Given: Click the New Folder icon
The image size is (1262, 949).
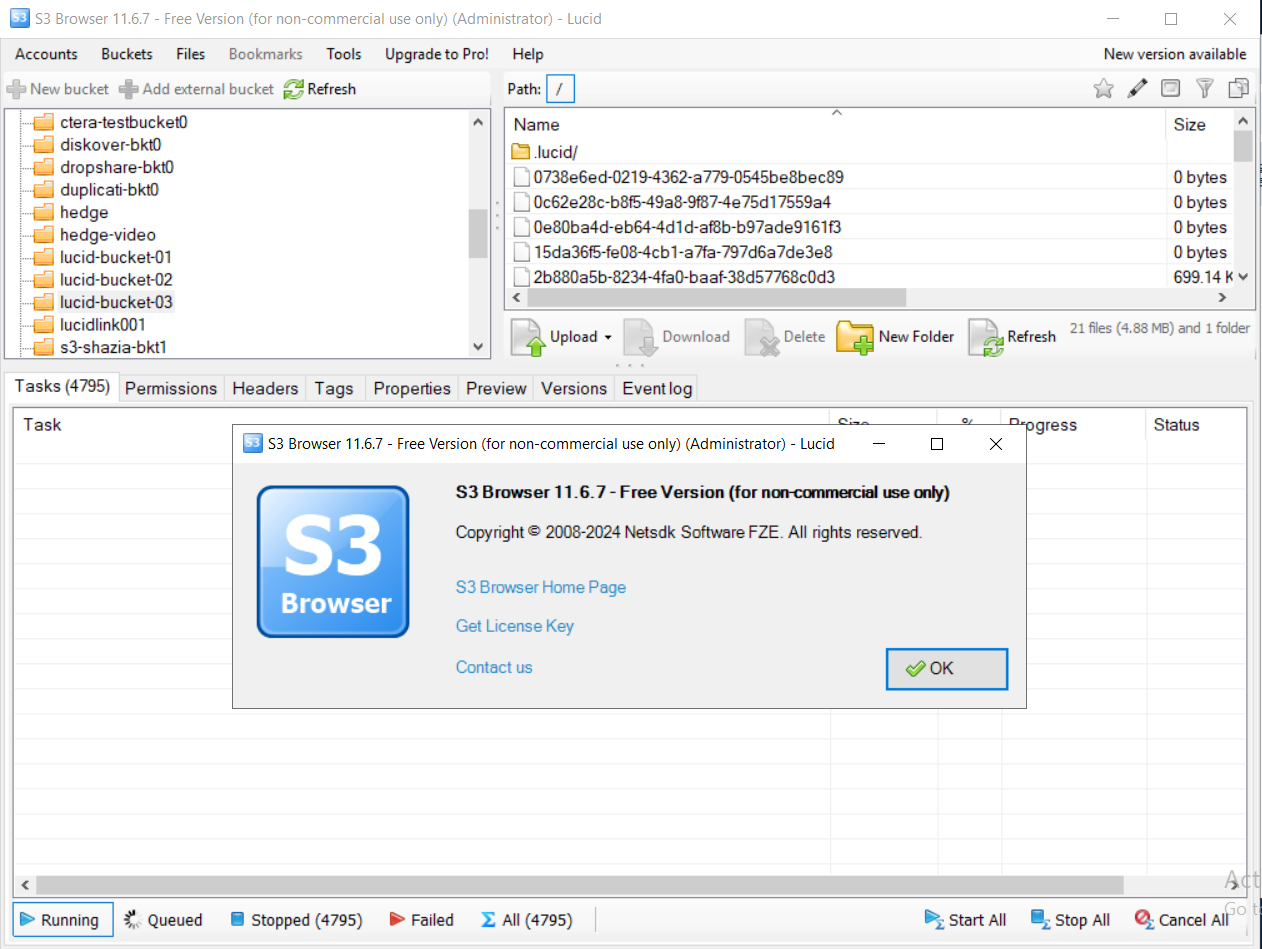Looking at the screenshot, I should [855, 337].
